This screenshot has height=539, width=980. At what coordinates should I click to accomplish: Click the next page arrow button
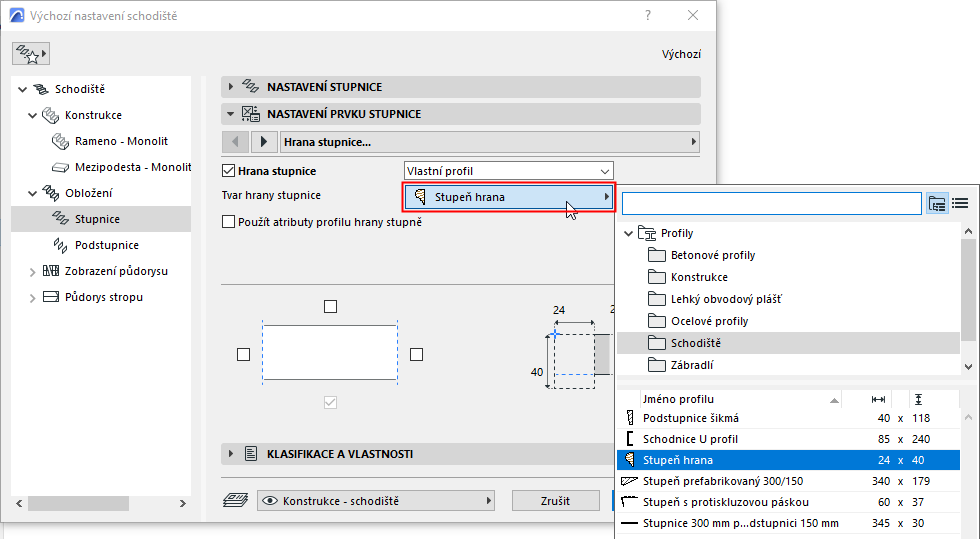(264, 142)
